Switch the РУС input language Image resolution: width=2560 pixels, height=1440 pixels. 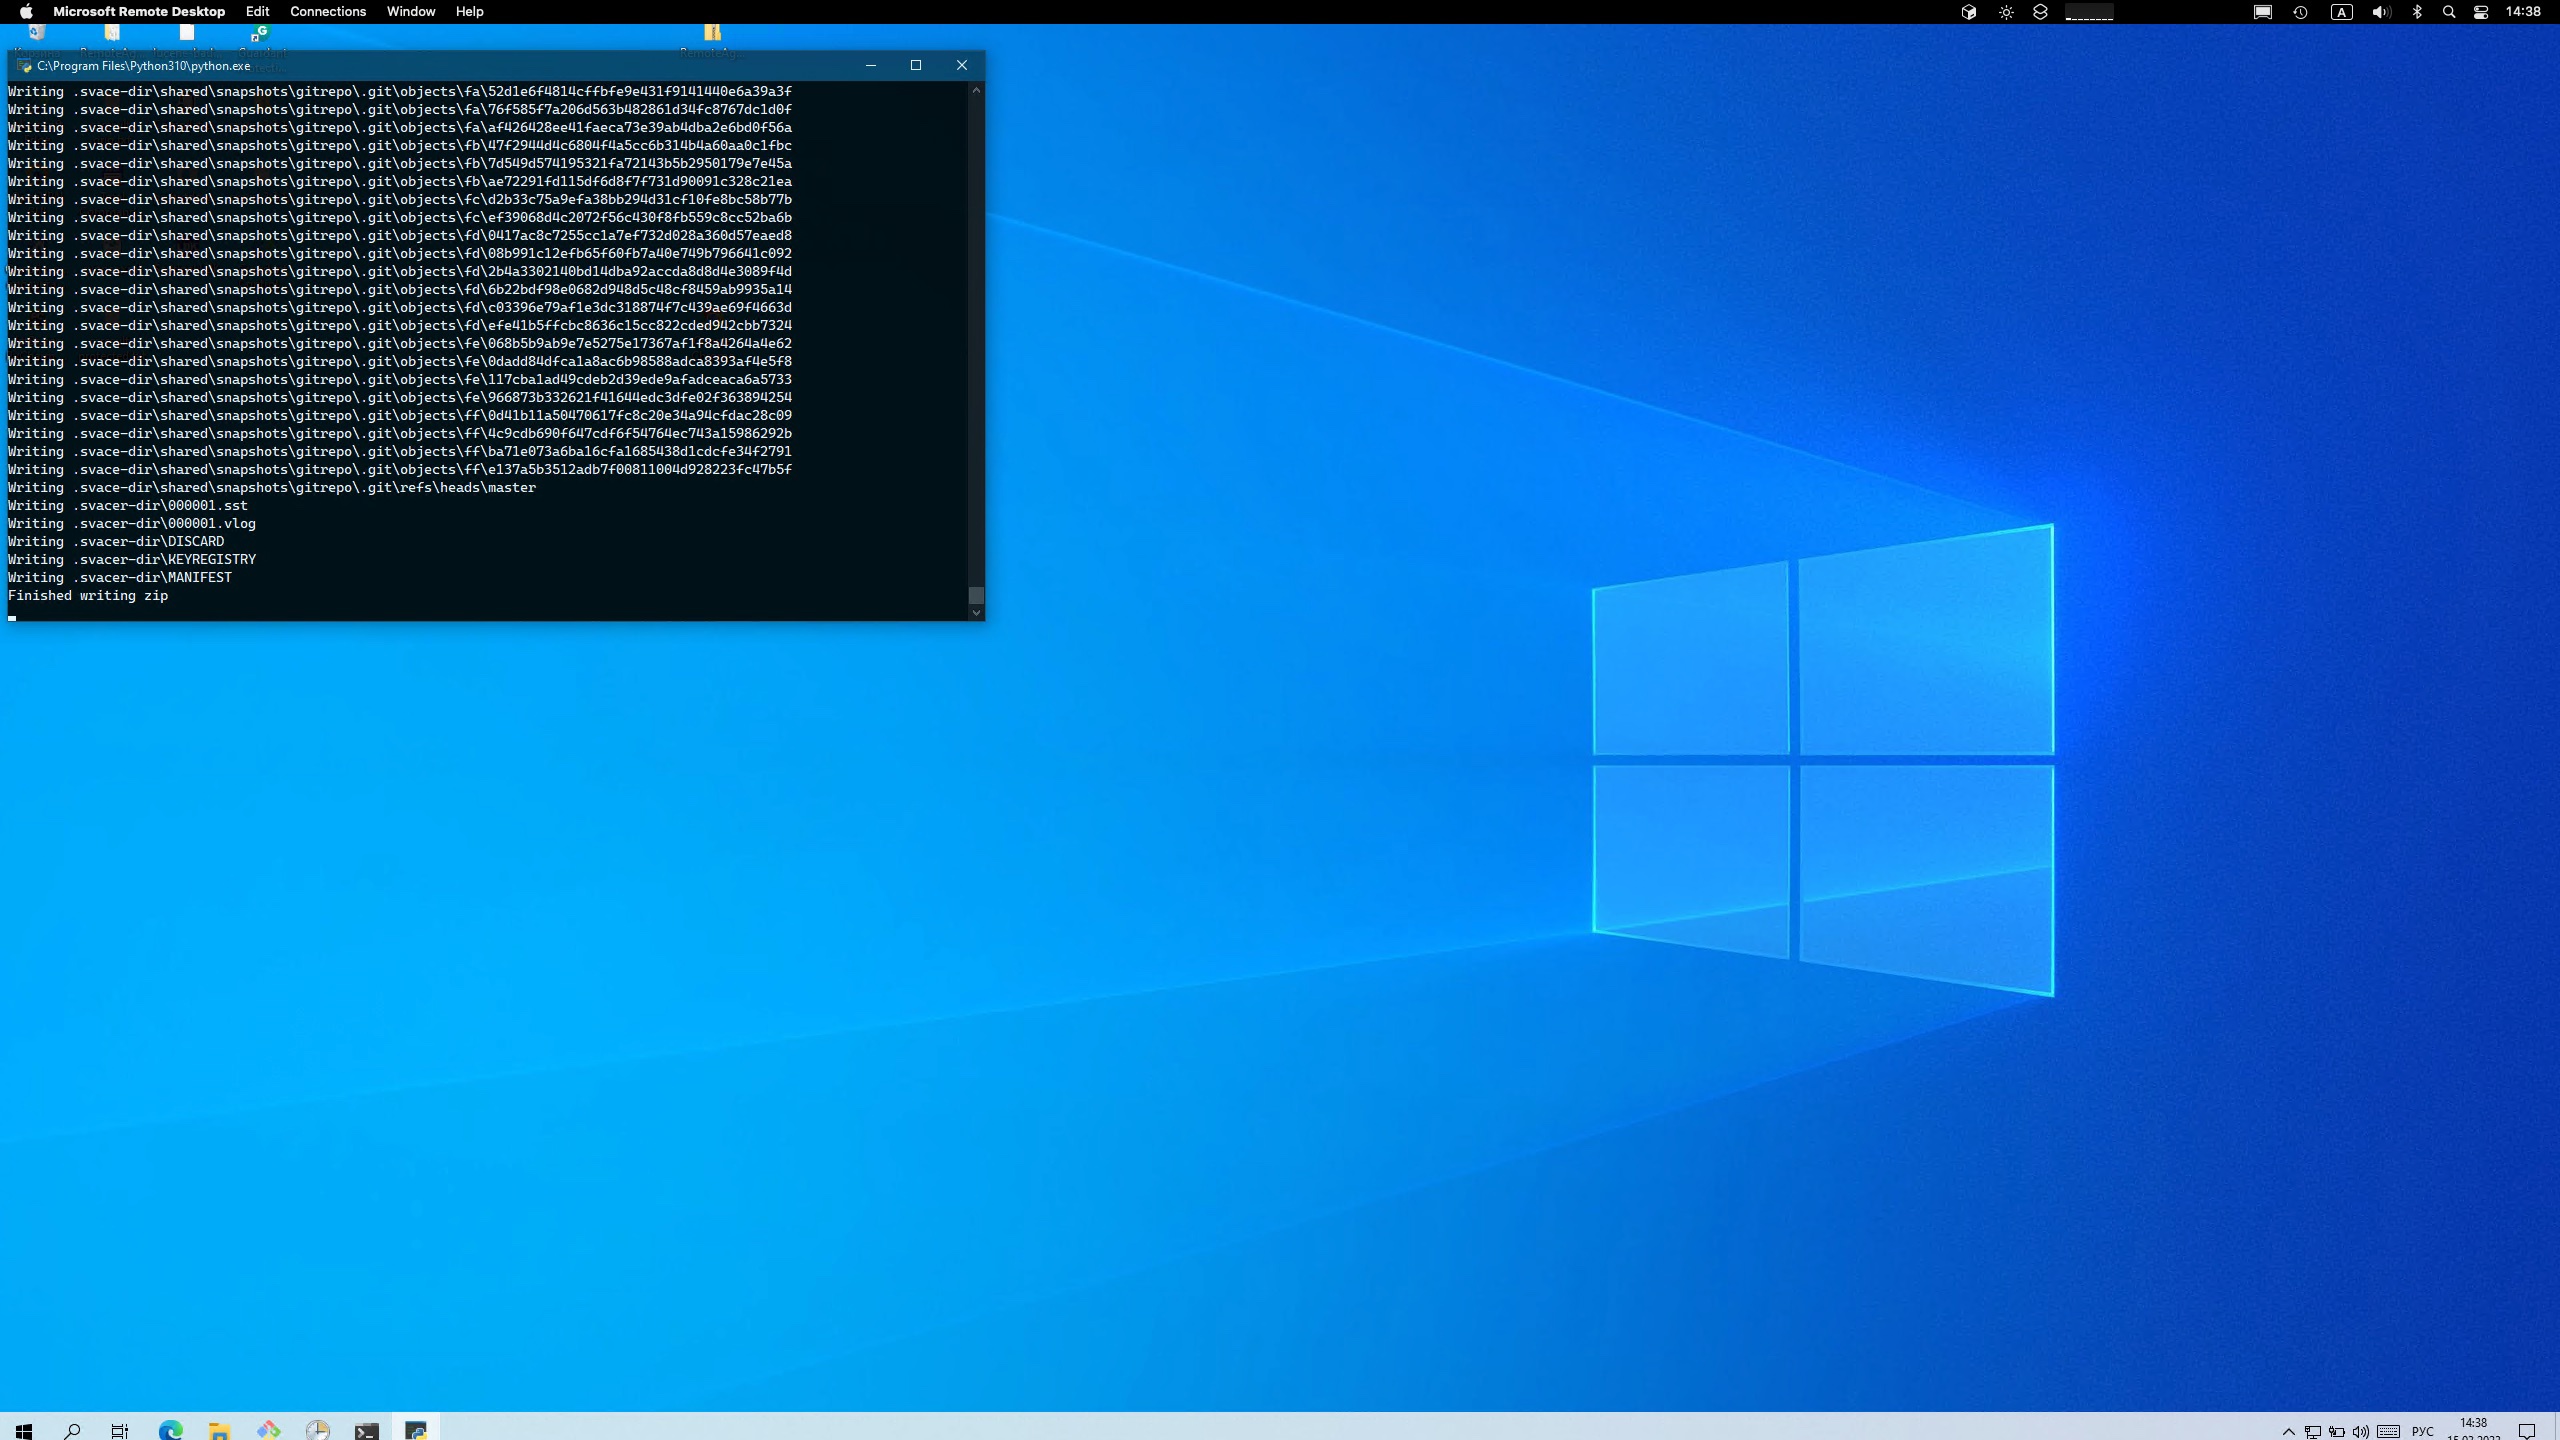(2423, 1431)
